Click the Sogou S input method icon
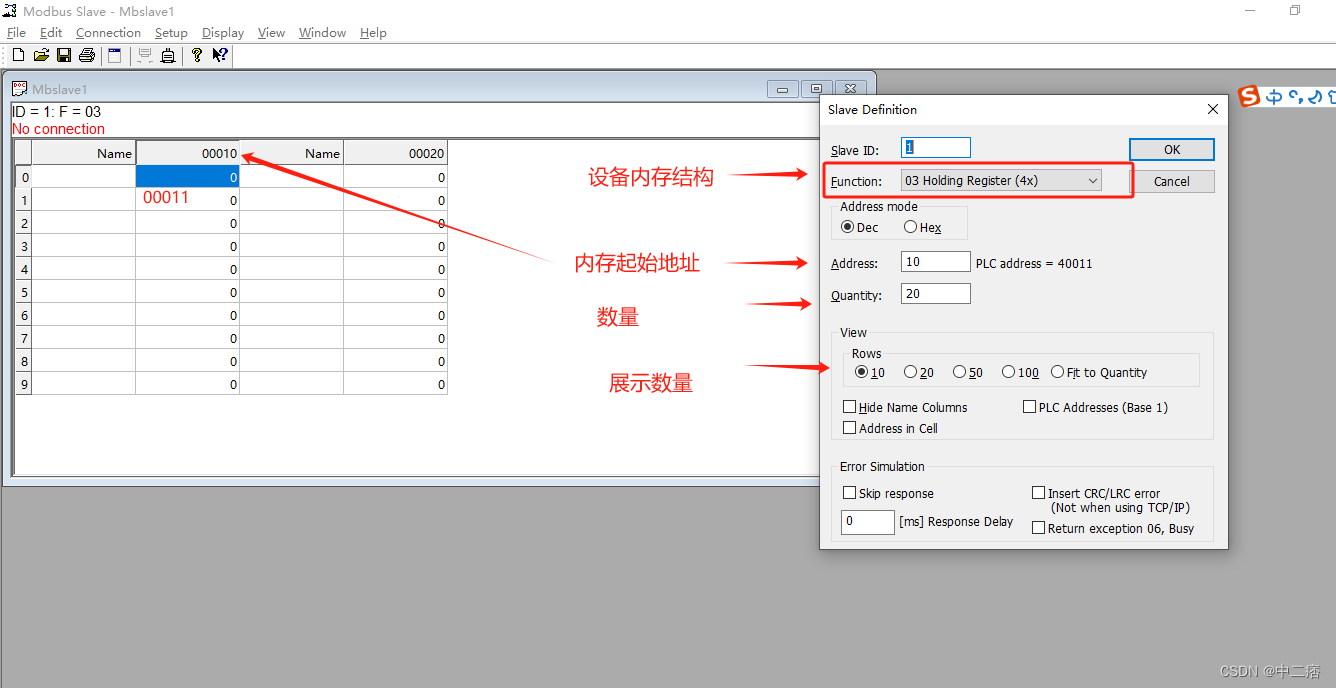 tap(1249, 96)
